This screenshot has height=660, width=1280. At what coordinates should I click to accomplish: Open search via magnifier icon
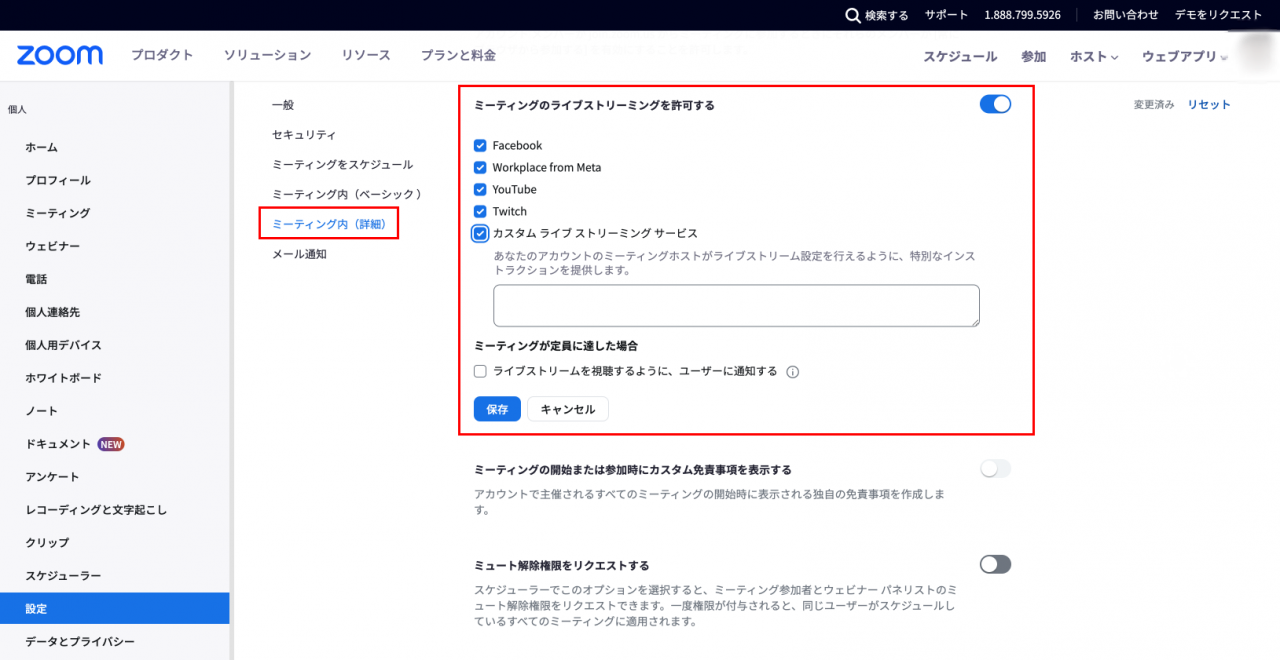(852, 15)
